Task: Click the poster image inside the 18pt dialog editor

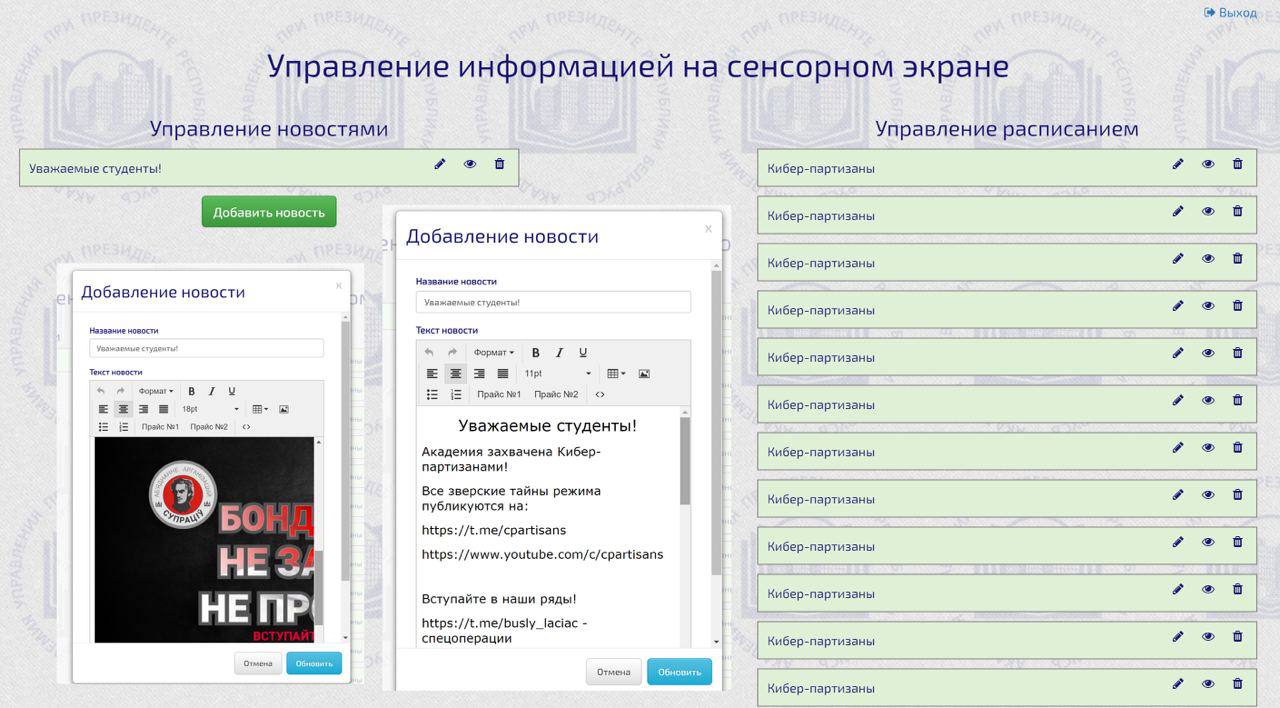Action: tap(204, 539)
